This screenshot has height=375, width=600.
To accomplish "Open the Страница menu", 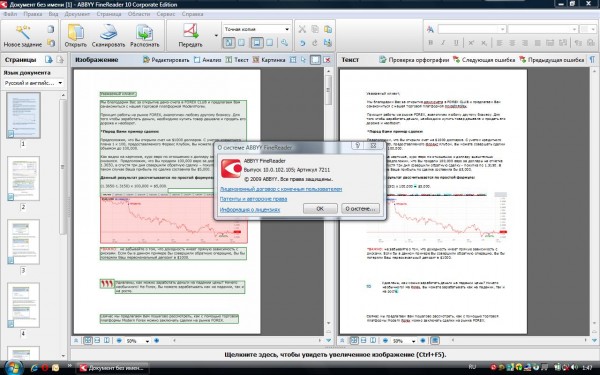I will click(109, 14).
